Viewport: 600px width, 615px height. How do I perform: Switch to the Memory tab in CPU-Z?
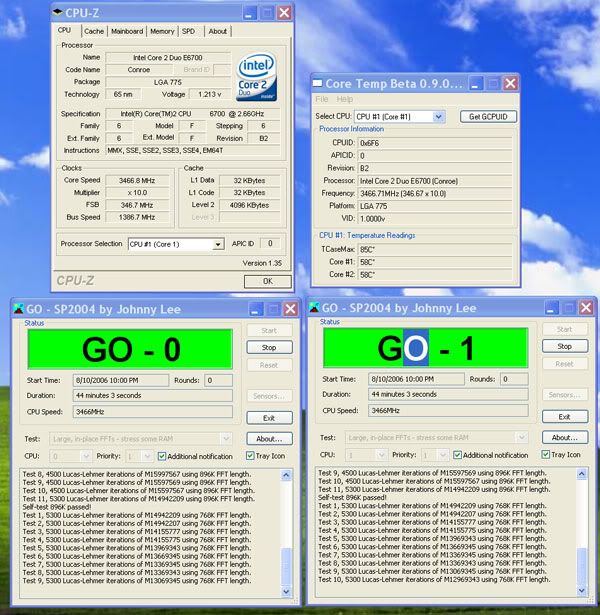(162, 31)
